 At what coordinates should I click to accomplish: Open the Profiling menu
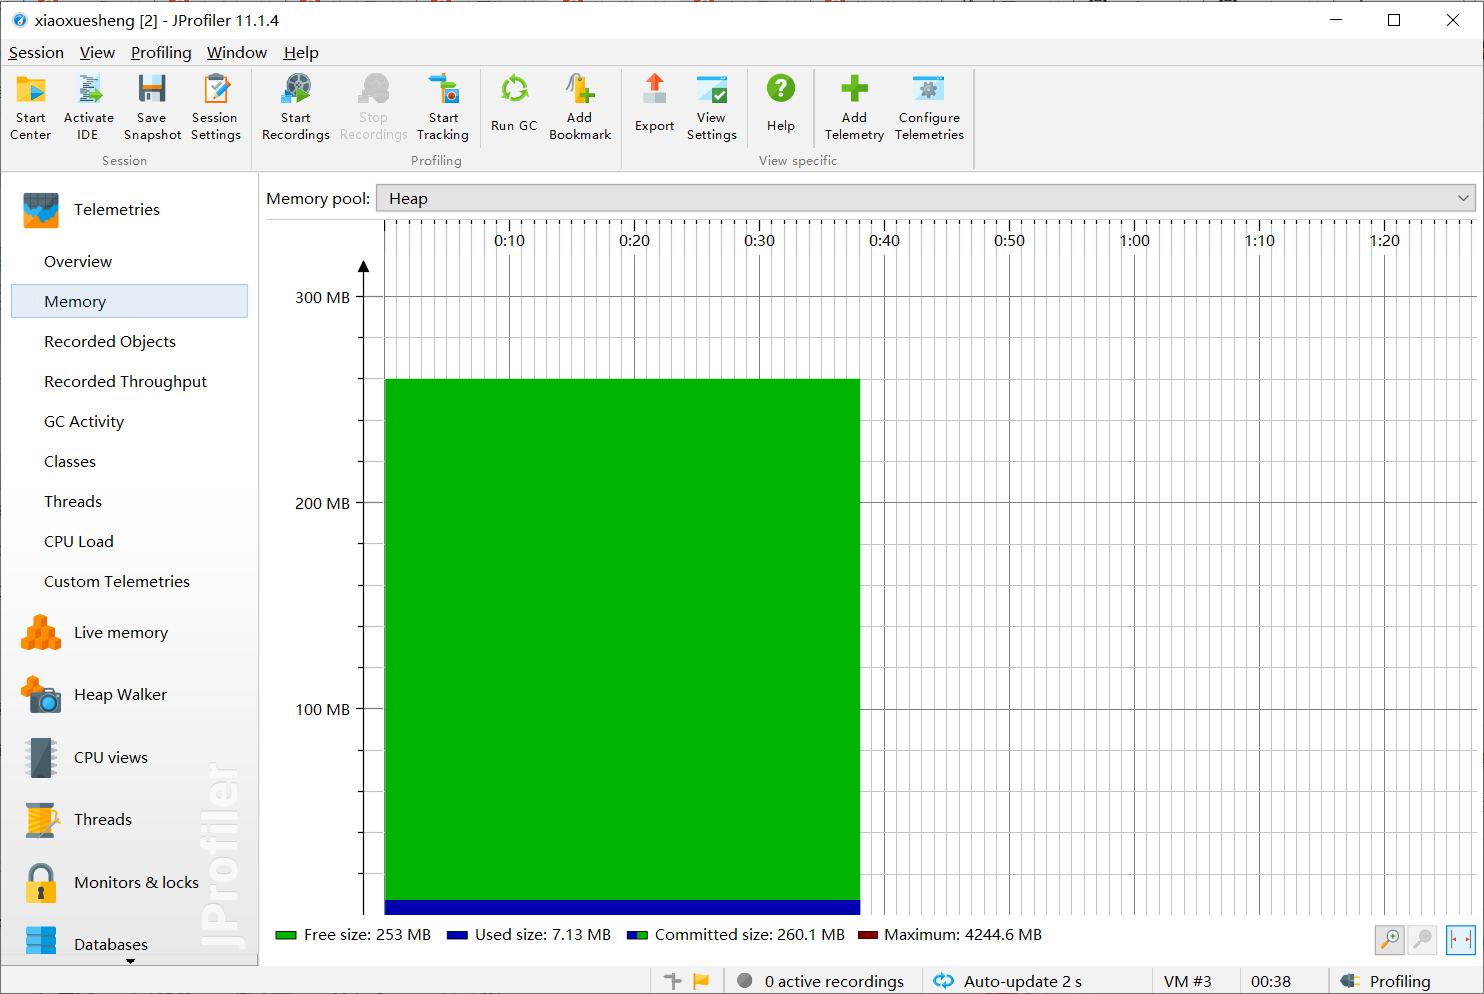point(161,53)
